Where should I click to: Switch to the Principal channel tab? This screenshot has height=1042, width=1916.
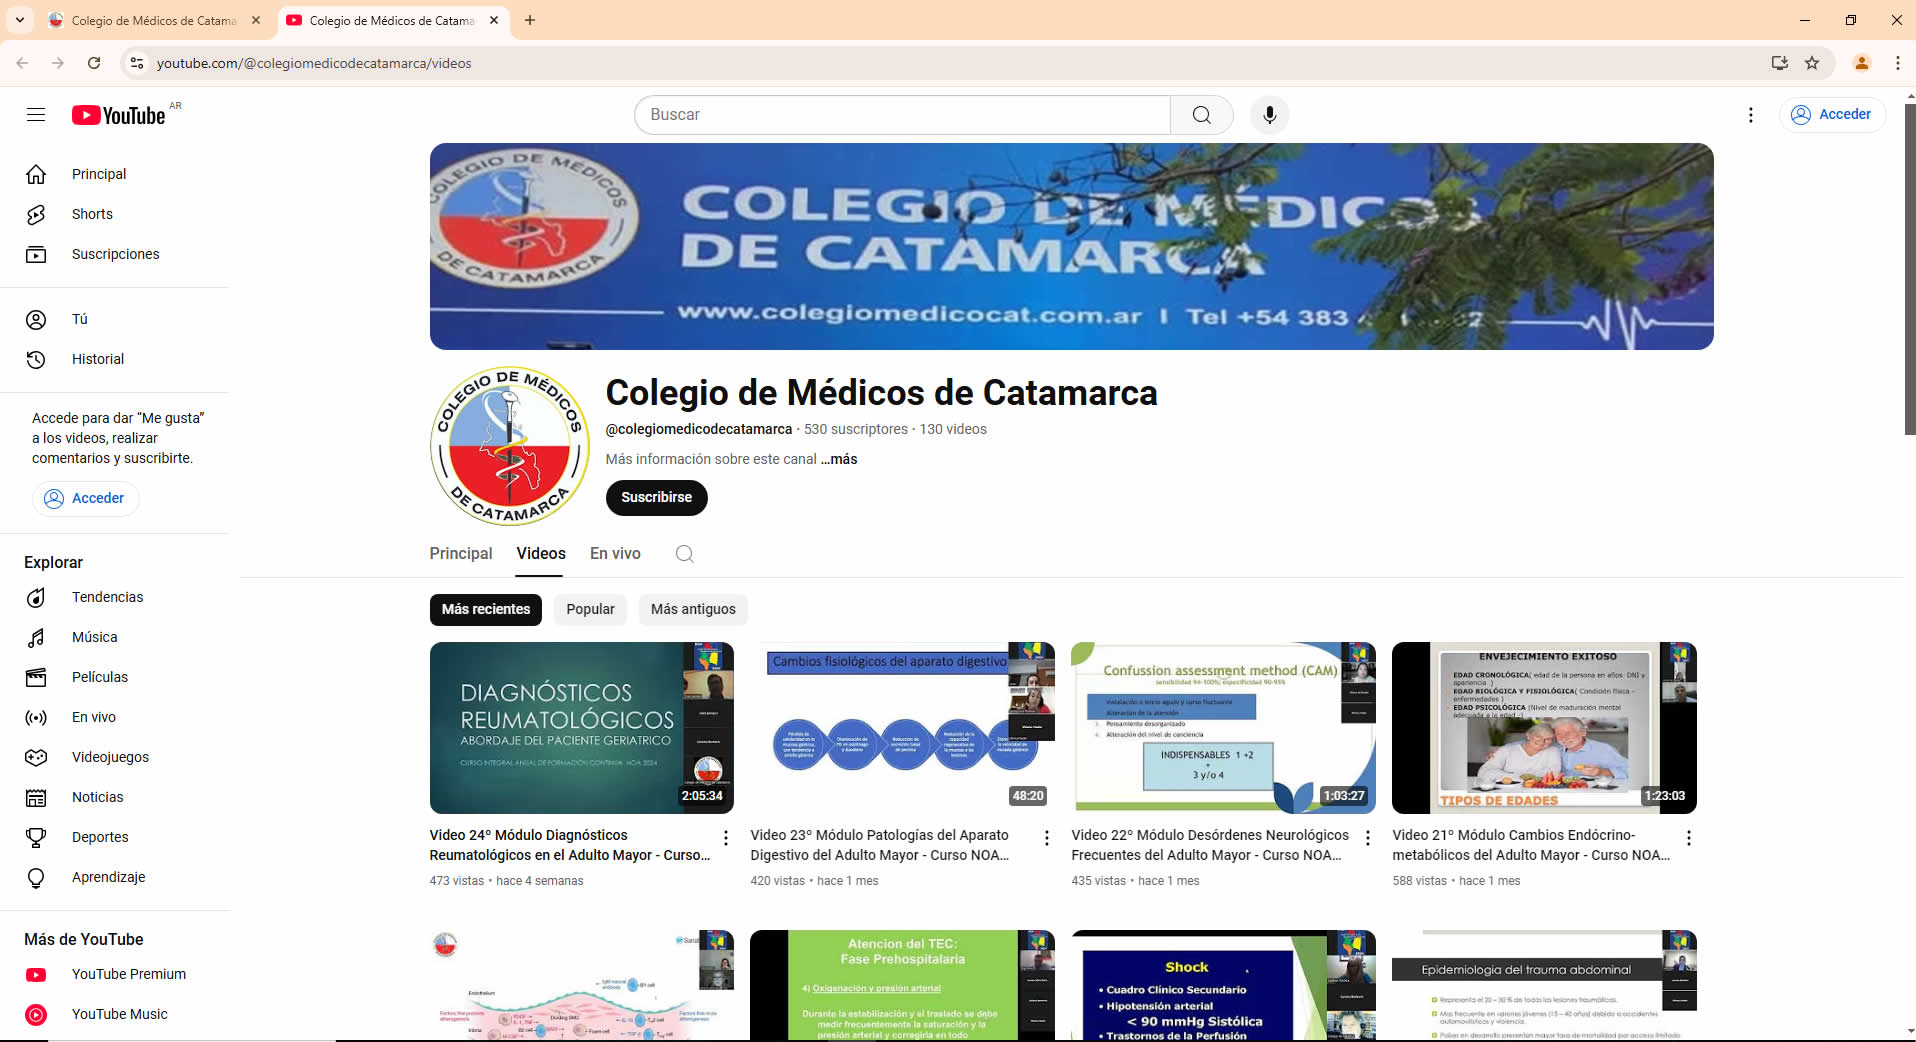[x=461, y=554]
